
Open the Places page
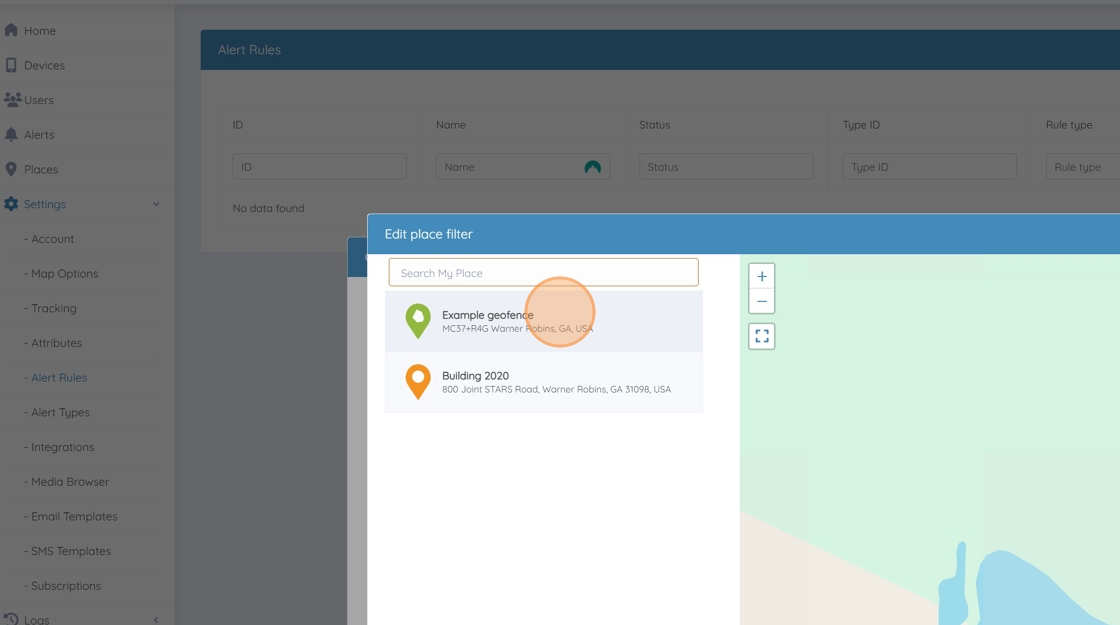pos(41,169)
